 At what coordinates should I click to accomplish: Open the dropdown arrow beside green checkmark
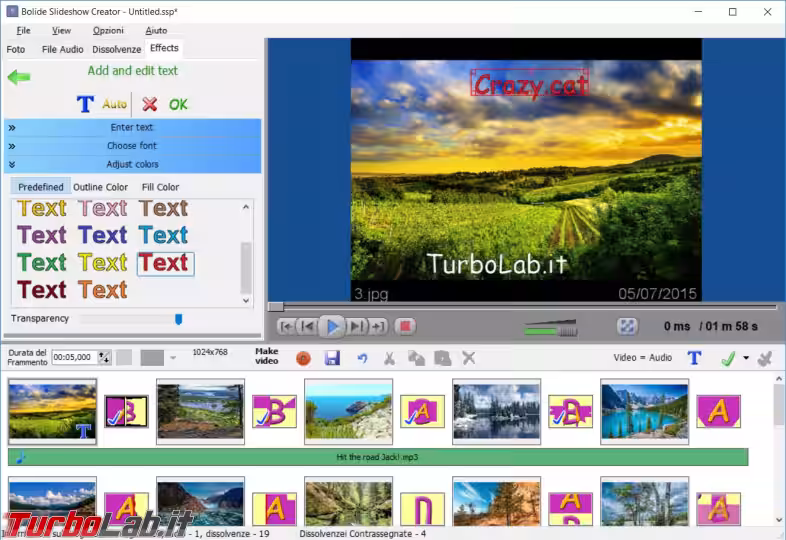coord(746,358)
